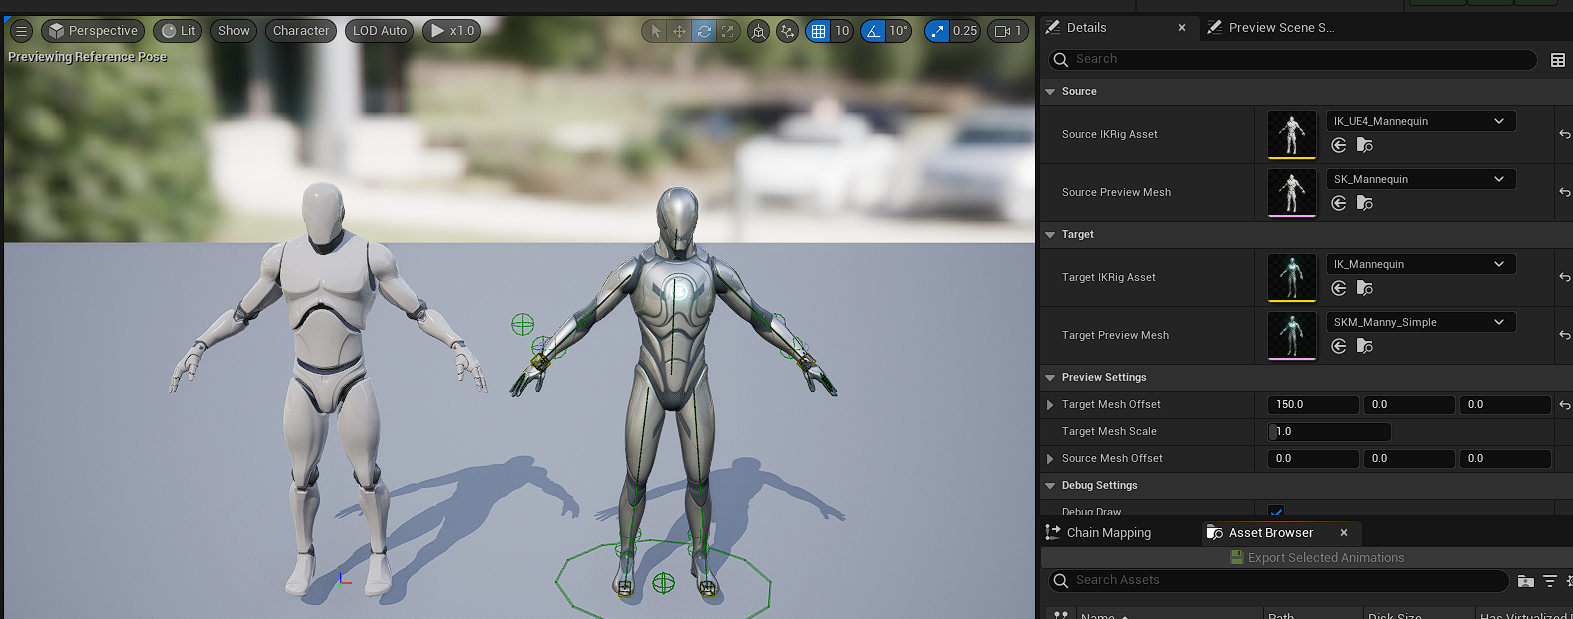Open the 0.25 scale snap value menu
Screen dimensions: 1573x619
point(965,31)
